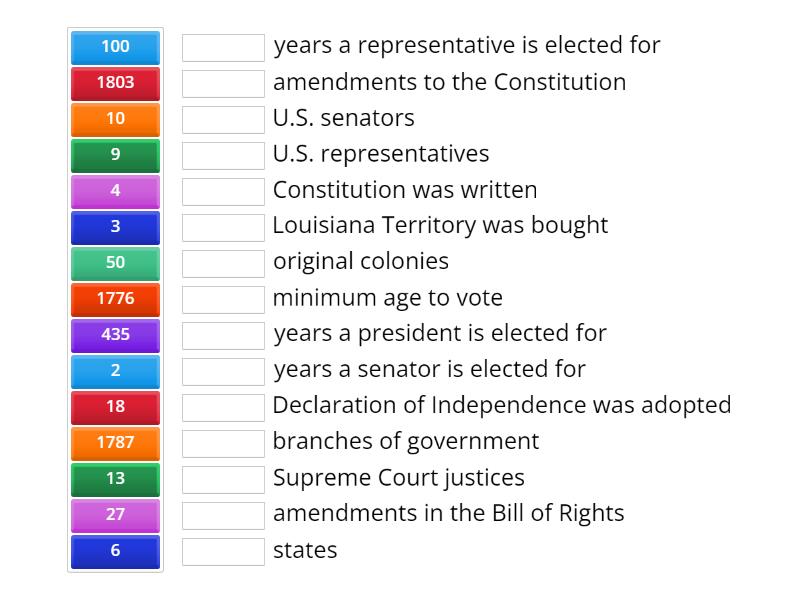The image size is (800, 600).
Task: Select the pink tile showing 27
Action: coord(115,515)
